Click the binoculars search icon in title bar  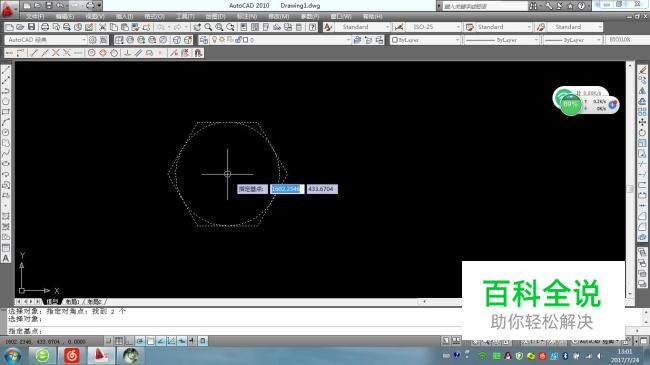coord(534,6)
